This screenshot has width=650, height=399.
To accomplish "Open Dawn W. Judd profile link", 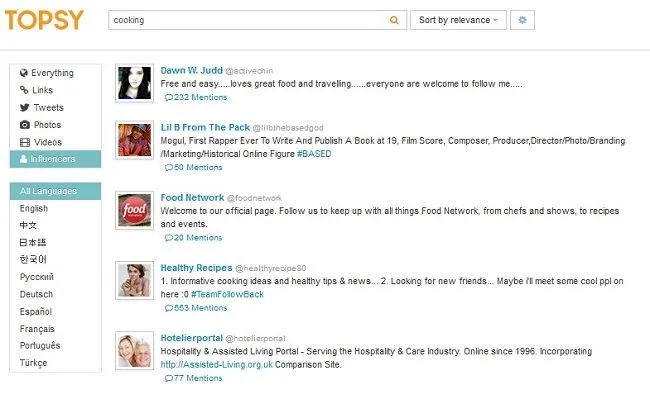I will [x=192, y=70].
